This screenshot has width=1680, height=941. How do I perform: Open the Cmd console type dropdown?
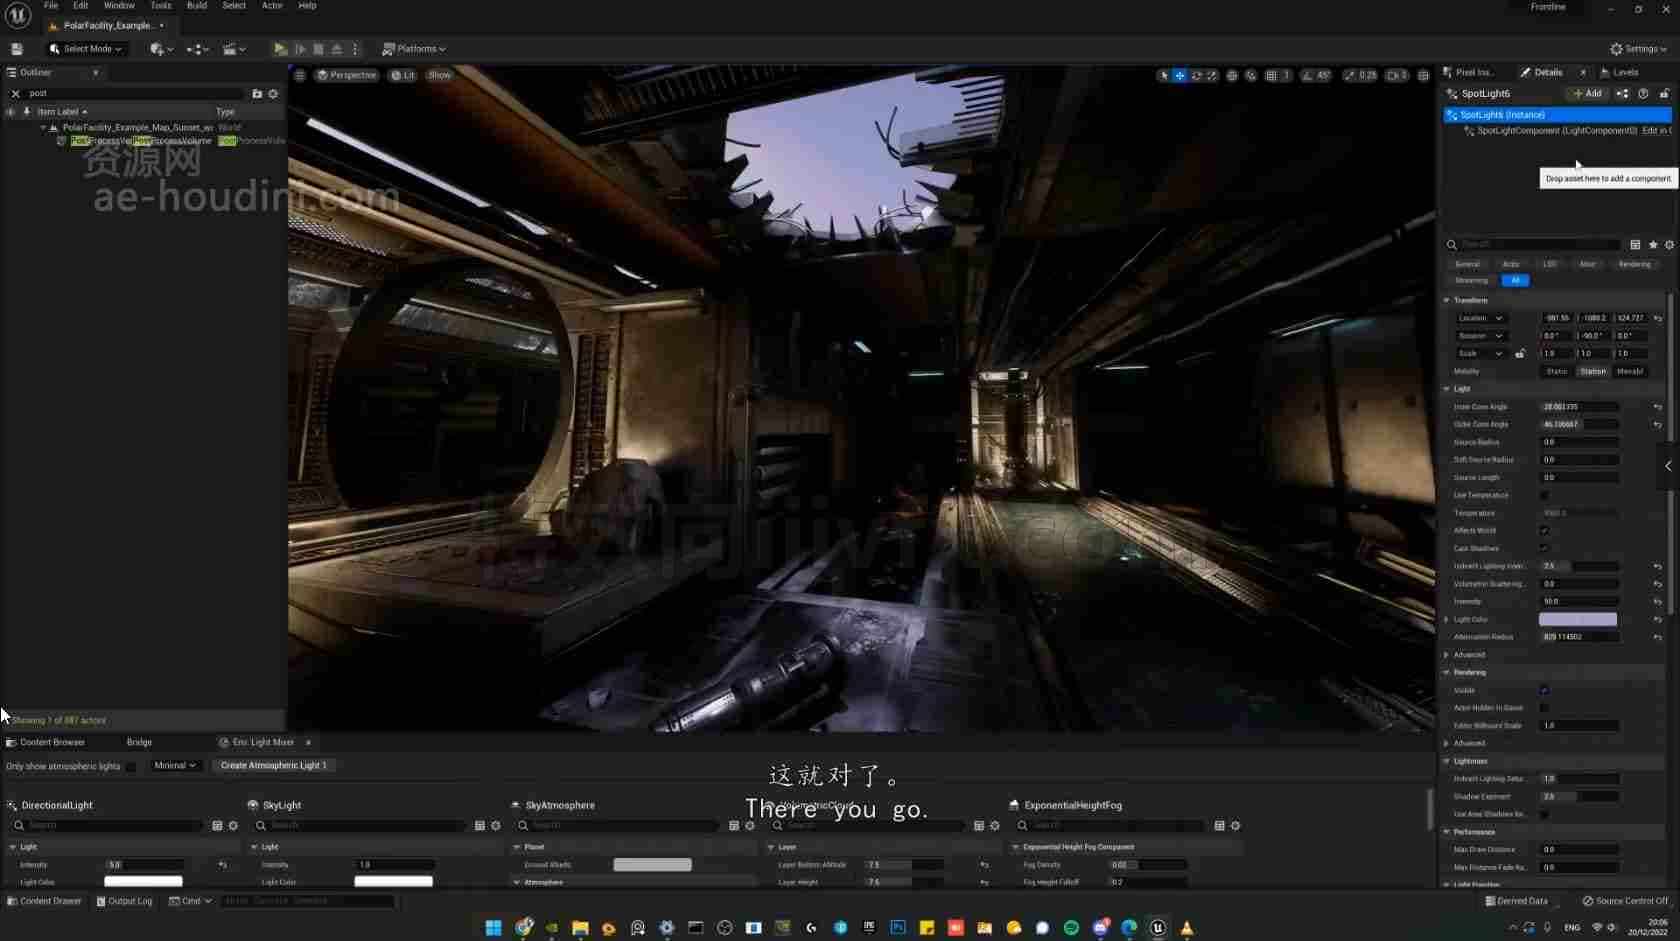pyautogui.click(x=190, y=901)
